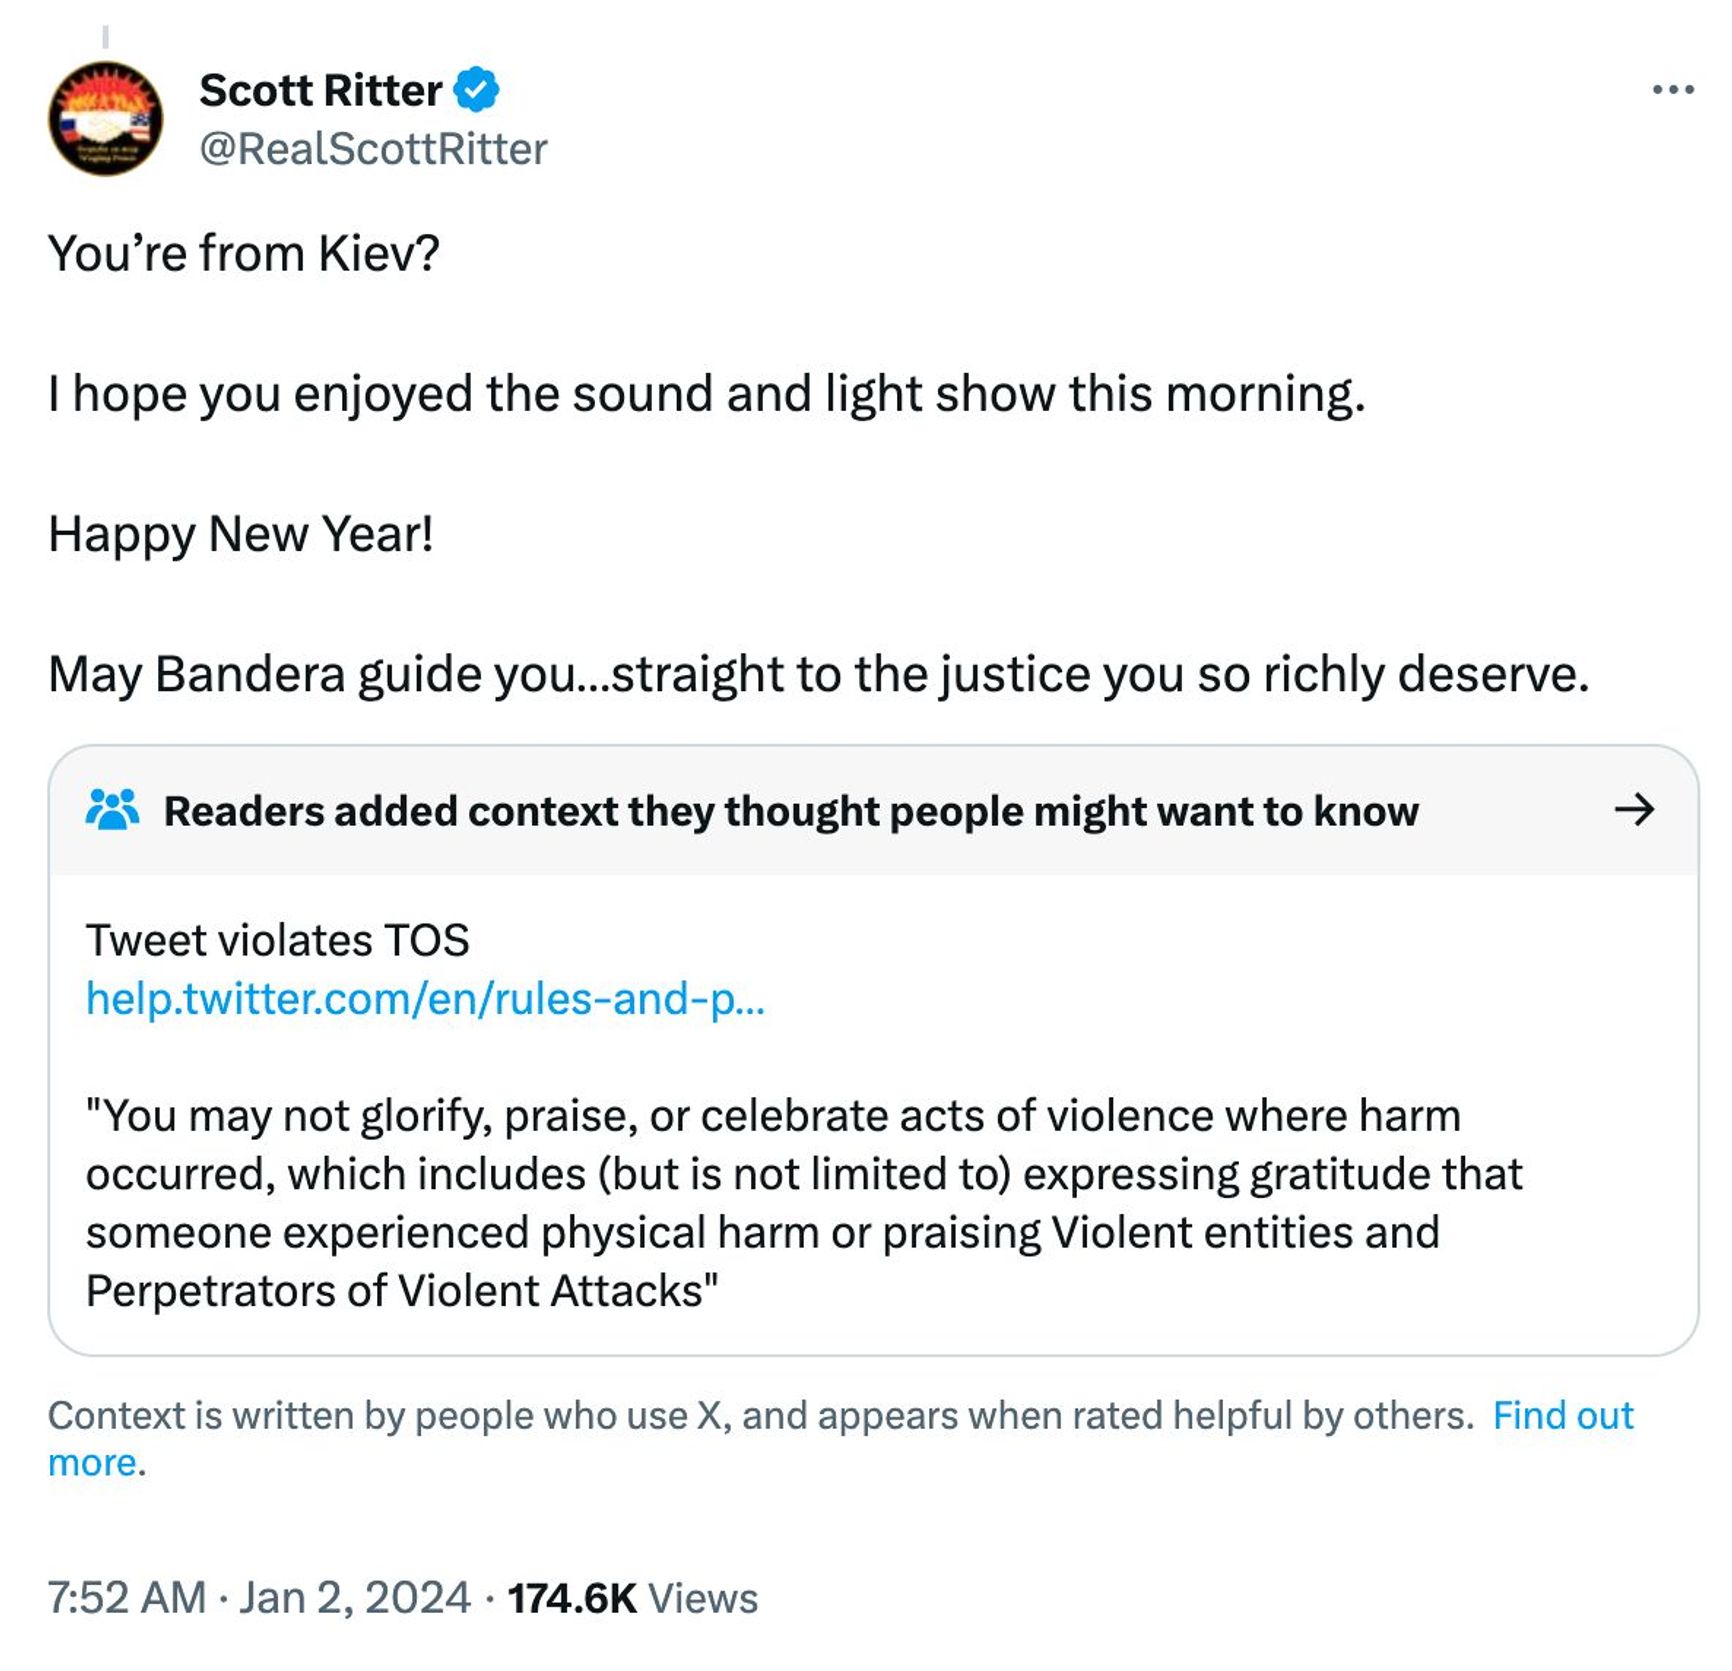This screenshot has height=1671, width=1732.
Task: Open the more menu dropdown for this tweet
Action: click(1672, 88)
